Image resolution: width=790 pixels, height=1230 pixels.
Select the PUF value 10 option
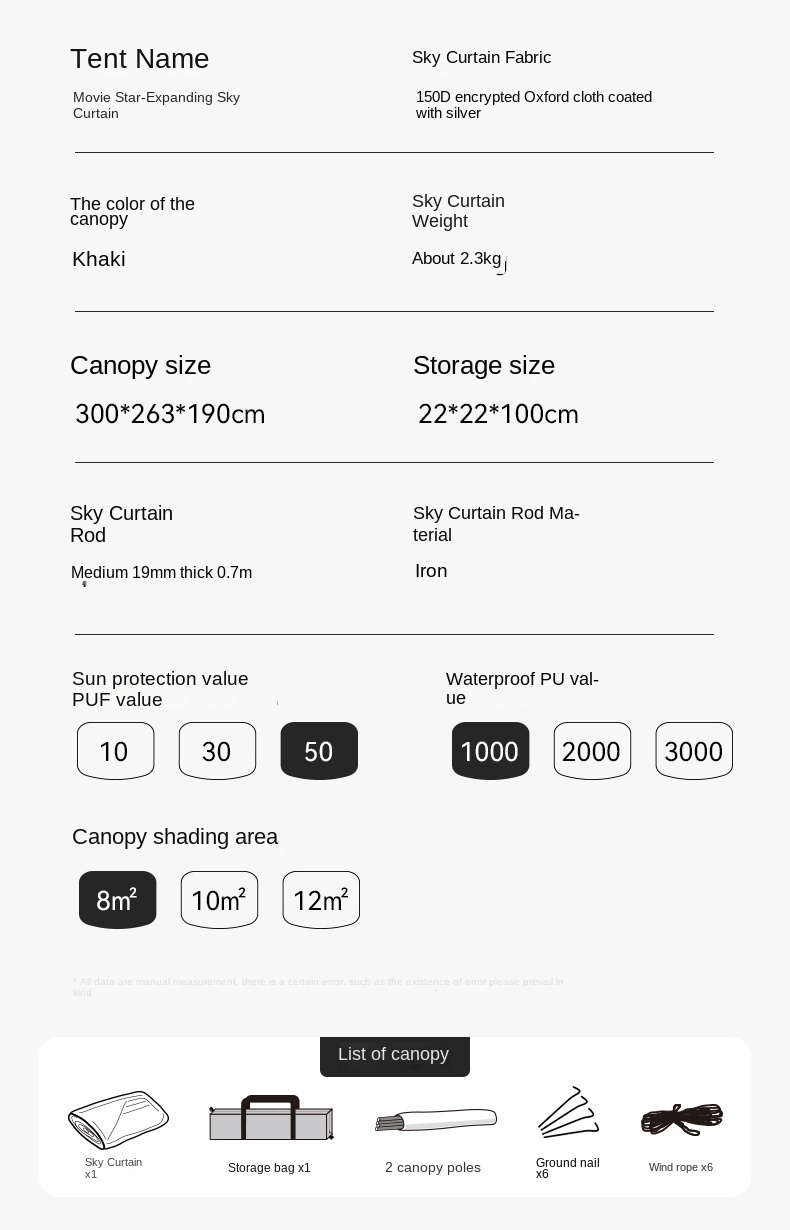pos(116,750)
